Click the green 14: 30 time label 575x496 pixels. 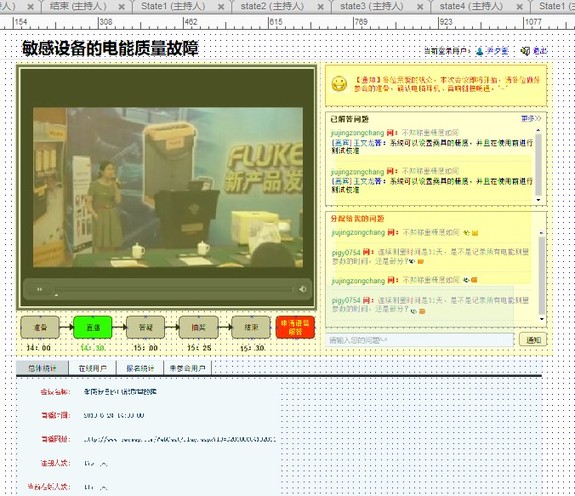[92, 348]
